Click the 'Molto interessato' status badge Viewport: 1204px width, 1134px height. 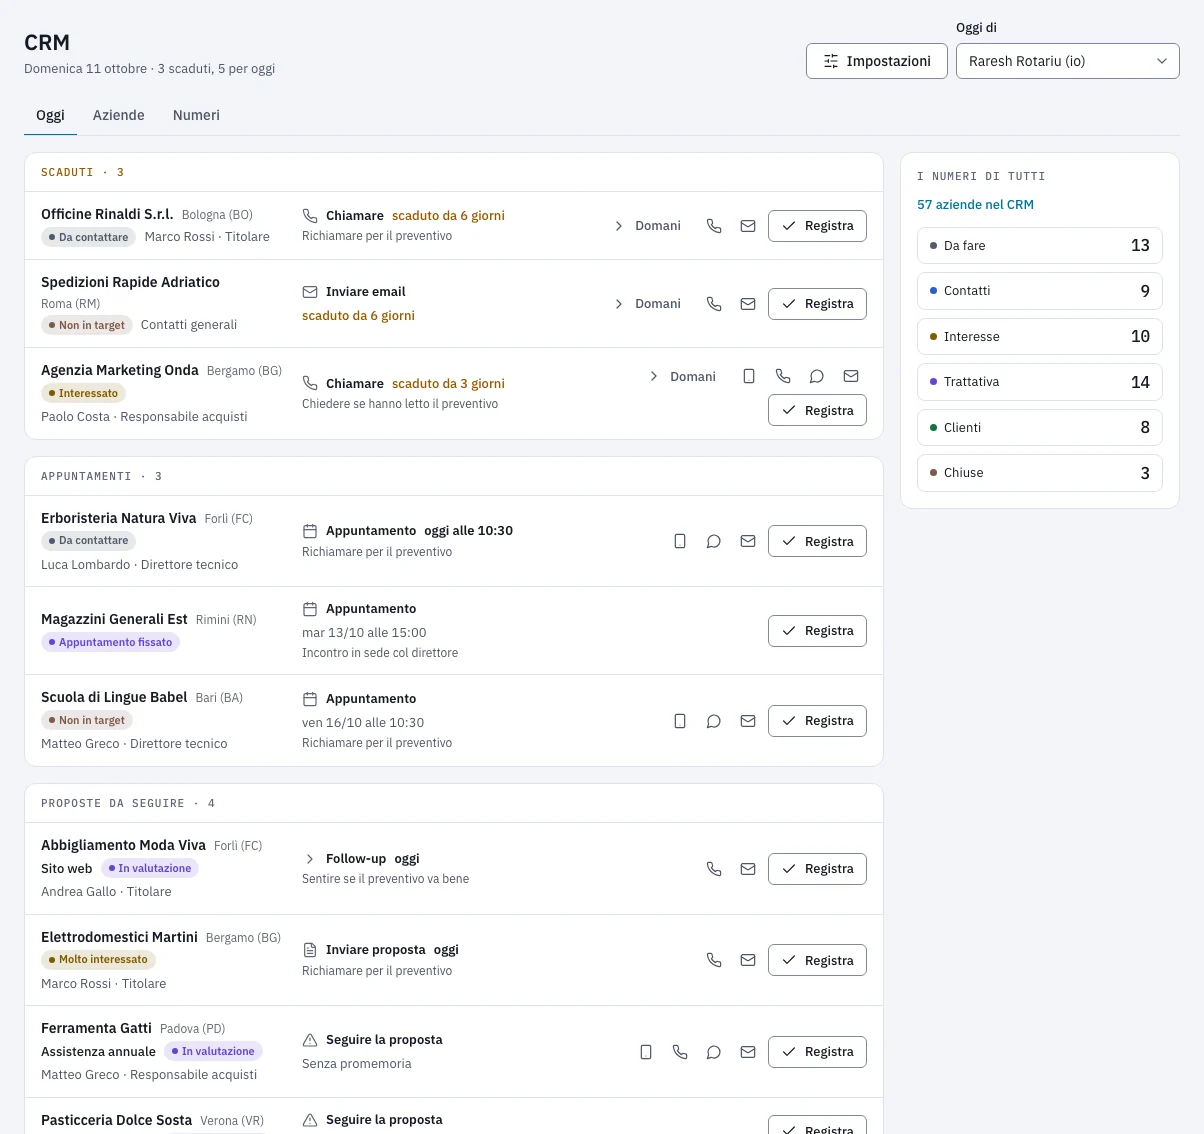point(98,959)
